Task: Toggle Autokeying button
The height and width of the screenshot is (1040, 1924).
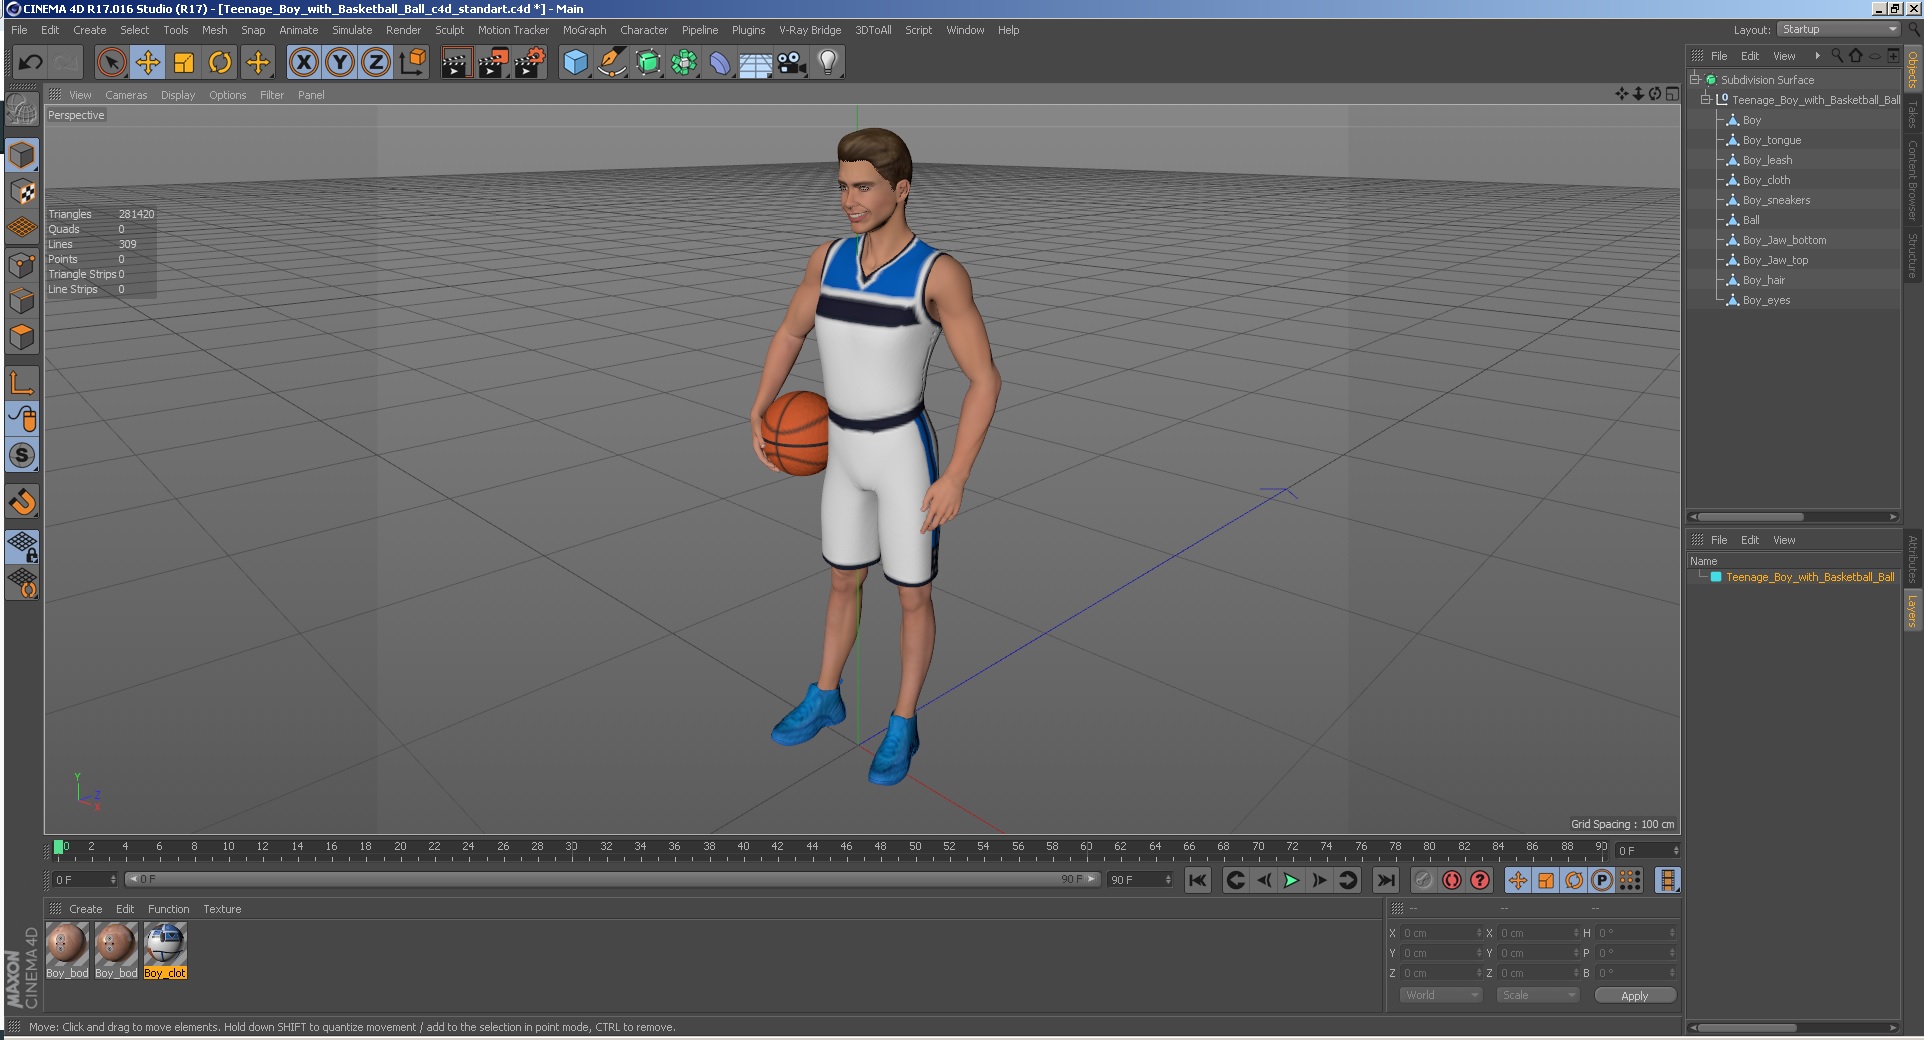Action: [x=1452, y=880]
